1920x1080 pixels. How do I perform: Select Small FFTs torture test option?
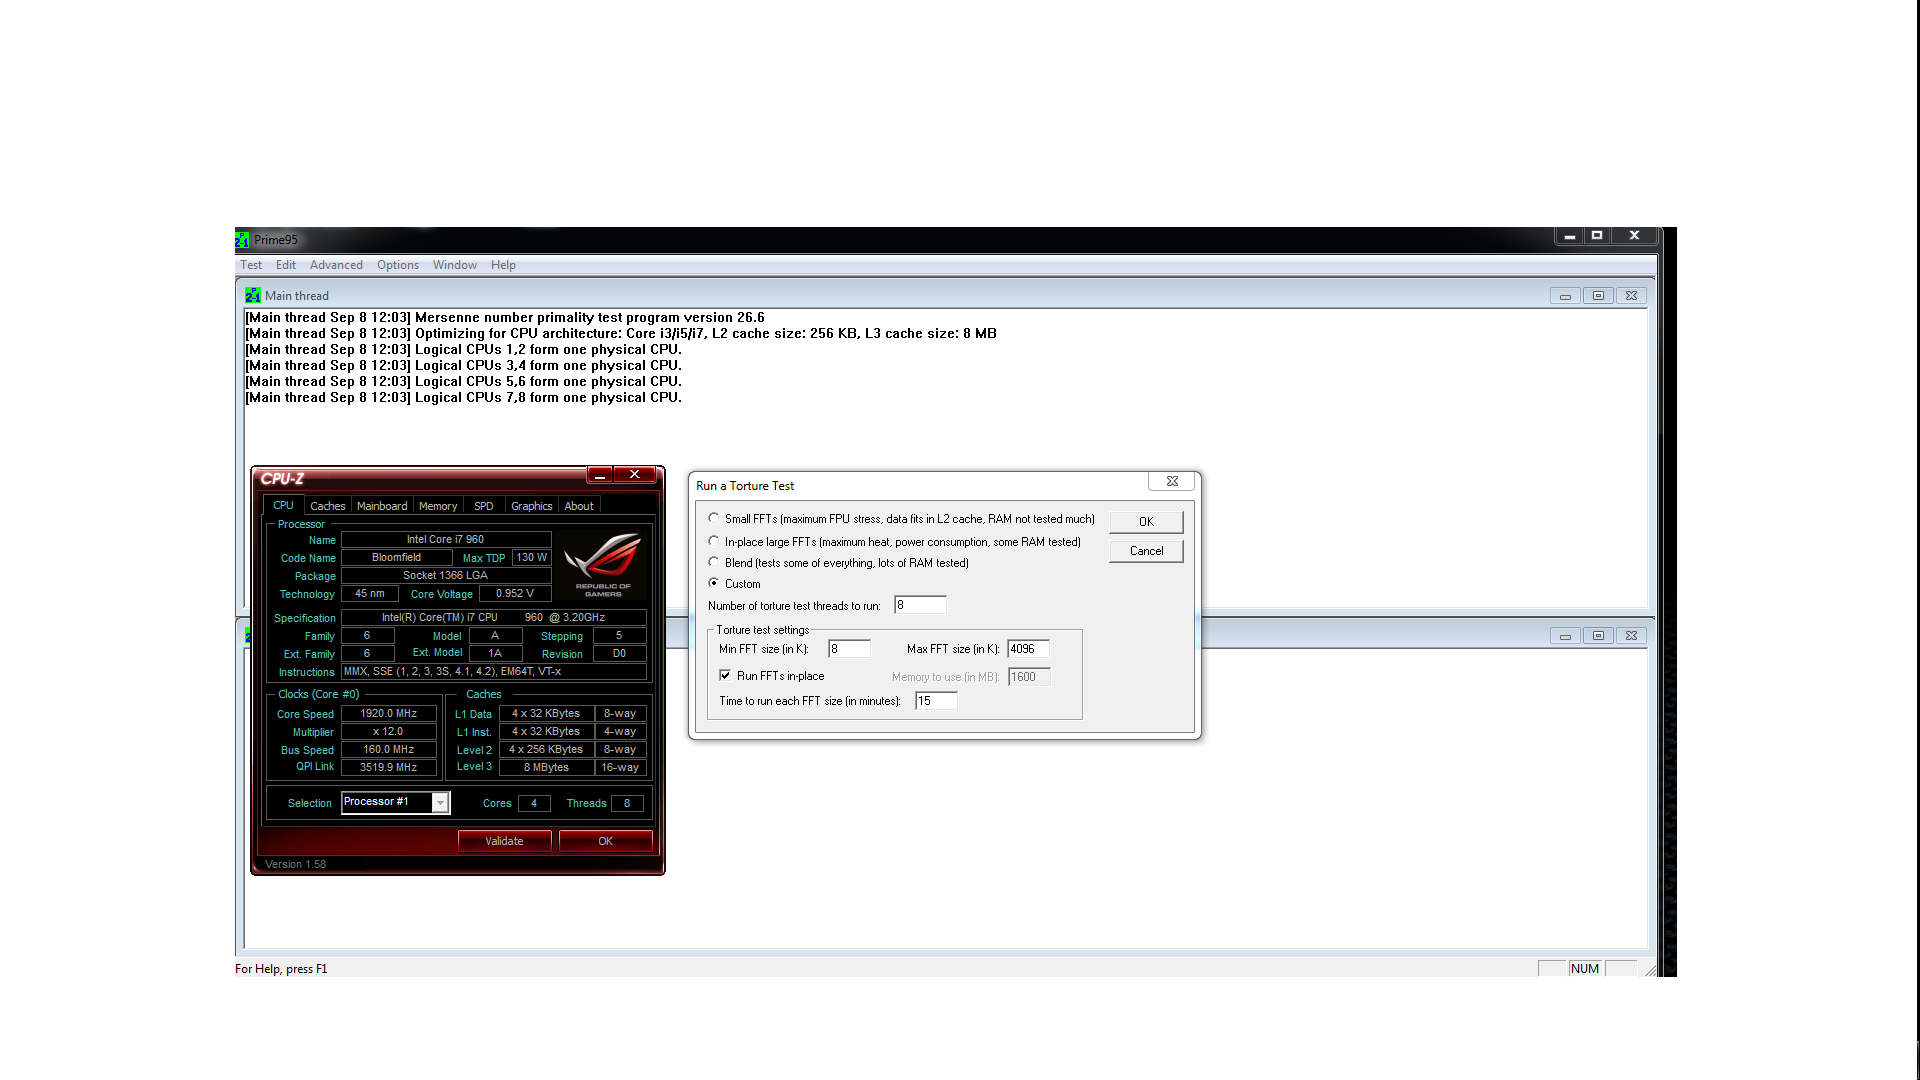click(714, 519)
